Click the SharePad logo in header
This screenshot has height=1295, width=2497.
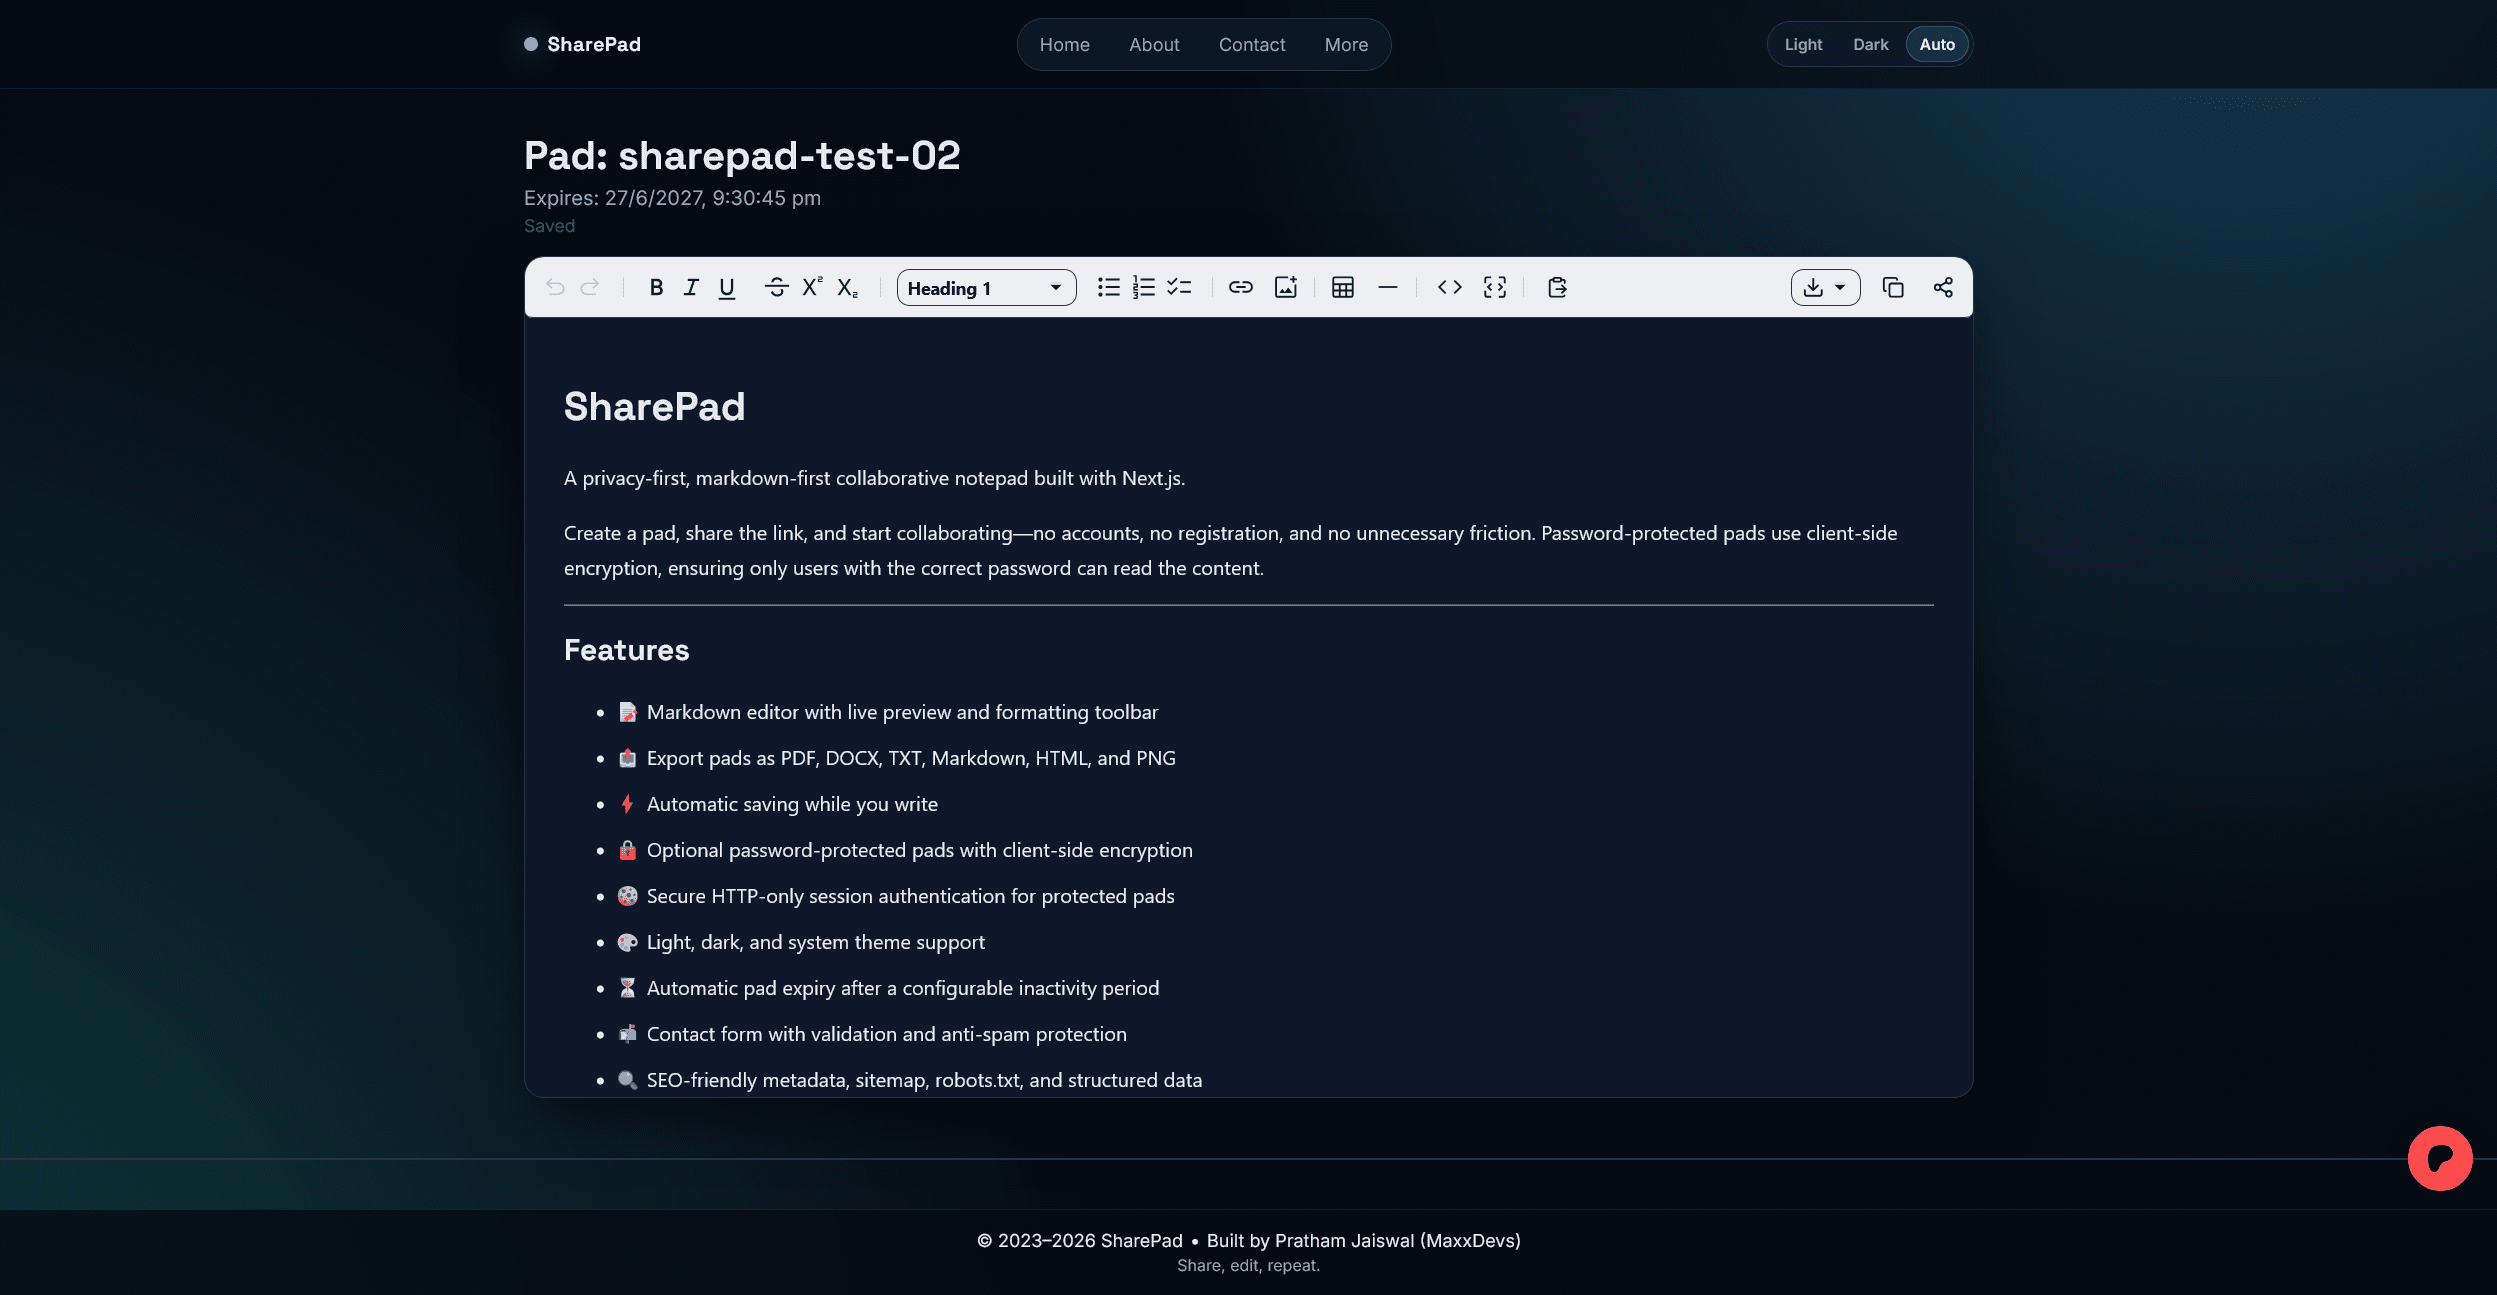coord(583,45)
